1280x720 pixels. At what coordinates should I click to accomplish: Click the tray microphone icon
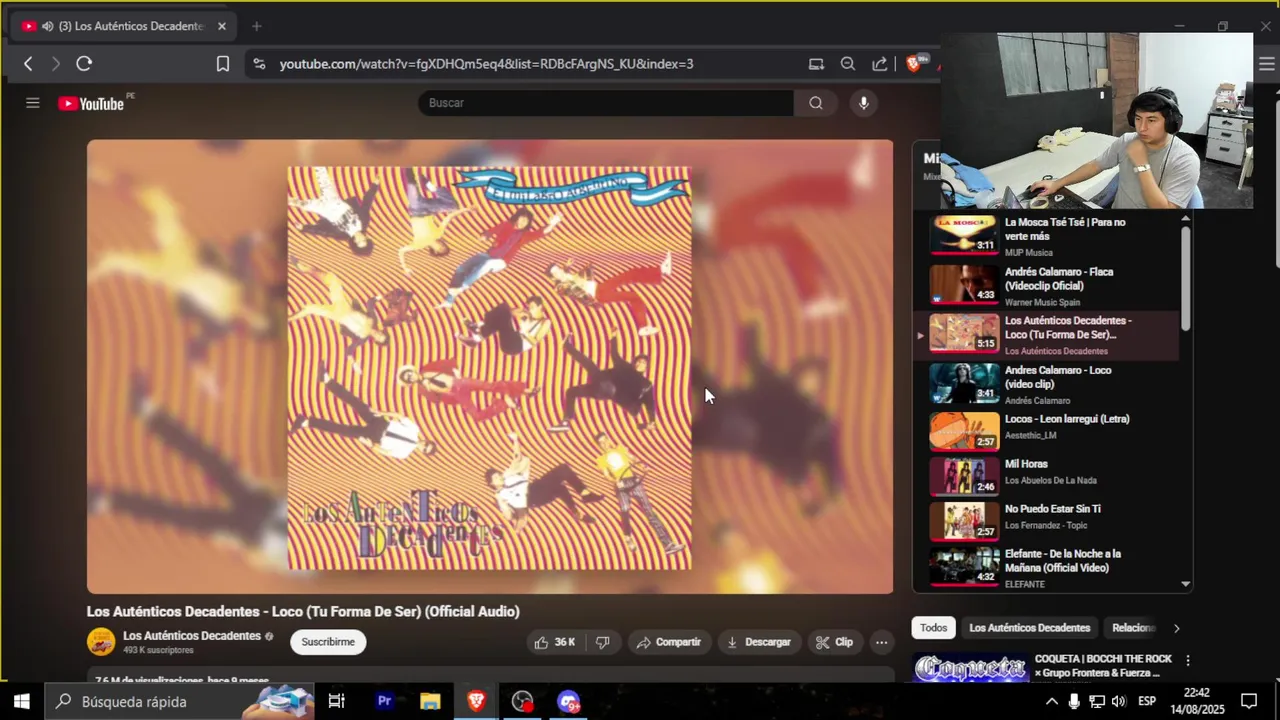[1074, 701]
